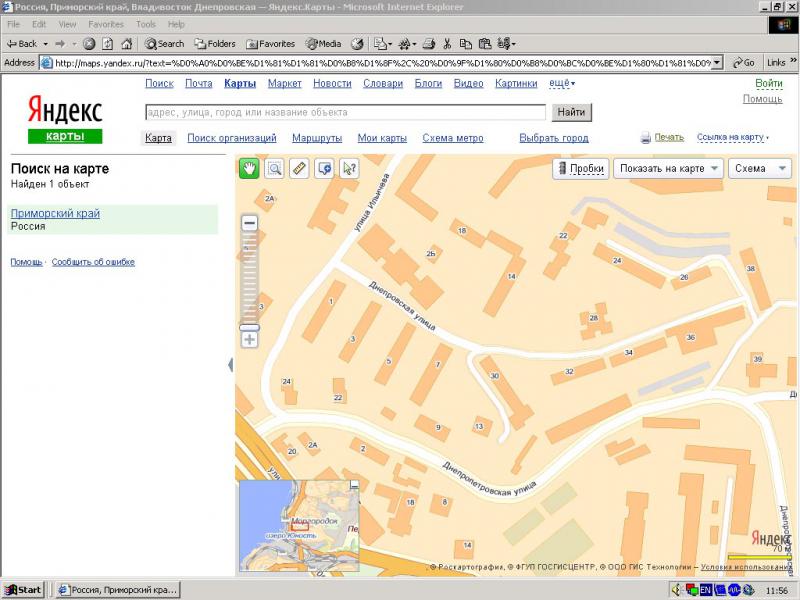
Task: Select the ruler distance measuring tool
Action: pos(299,168)
